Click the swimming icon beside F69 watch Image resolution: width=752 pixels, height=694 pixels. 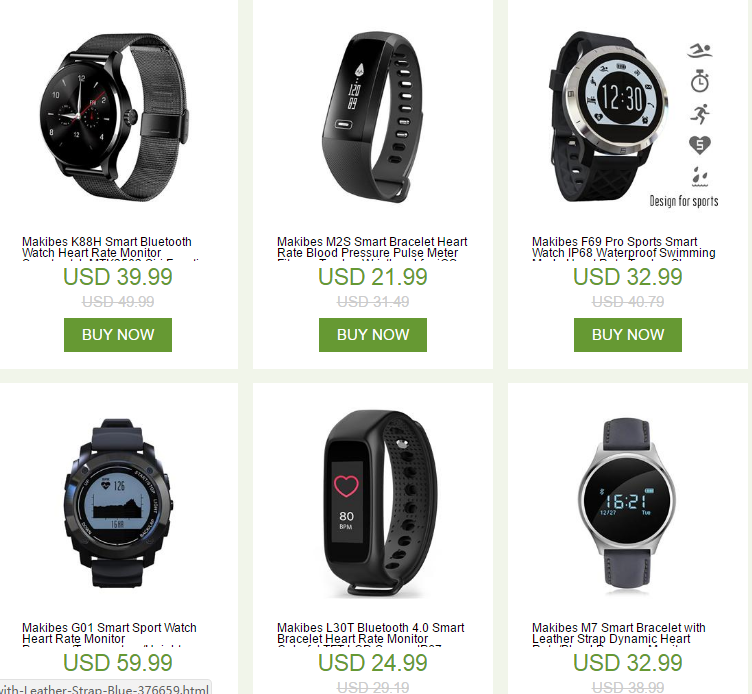pos(700,51)
